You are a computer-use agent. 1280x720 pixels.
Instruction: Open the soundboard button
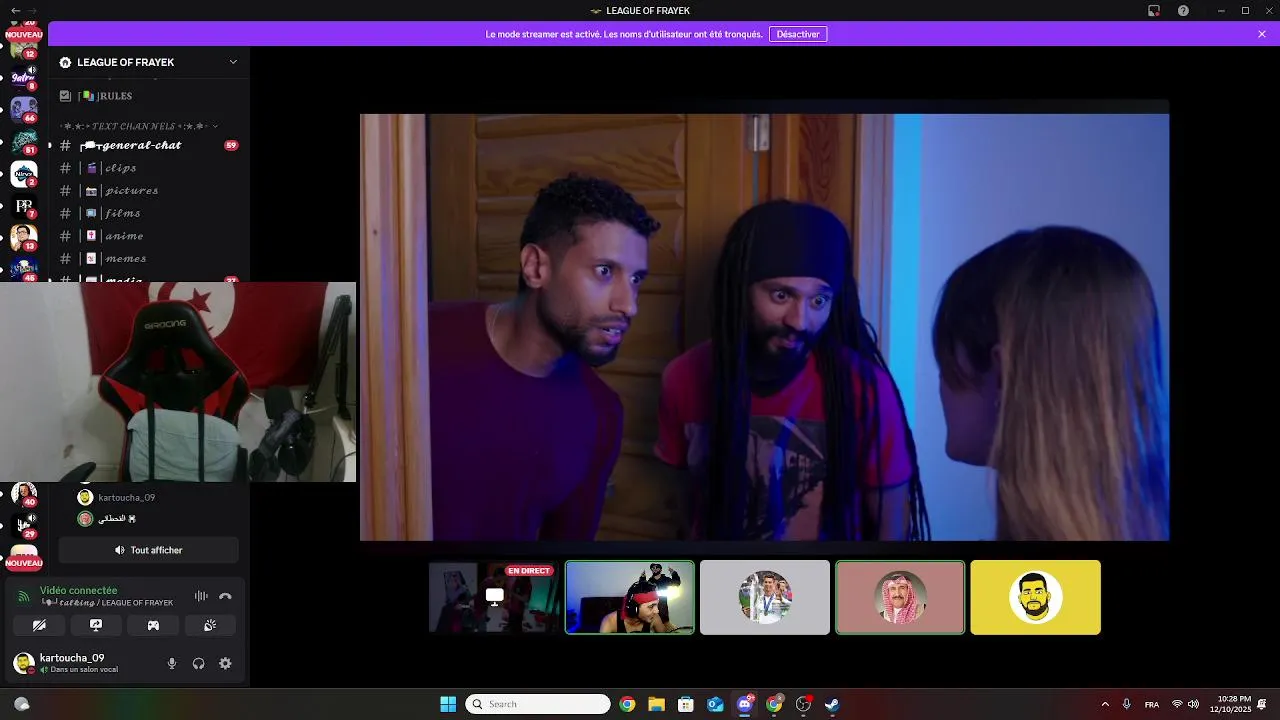[210, 625]
